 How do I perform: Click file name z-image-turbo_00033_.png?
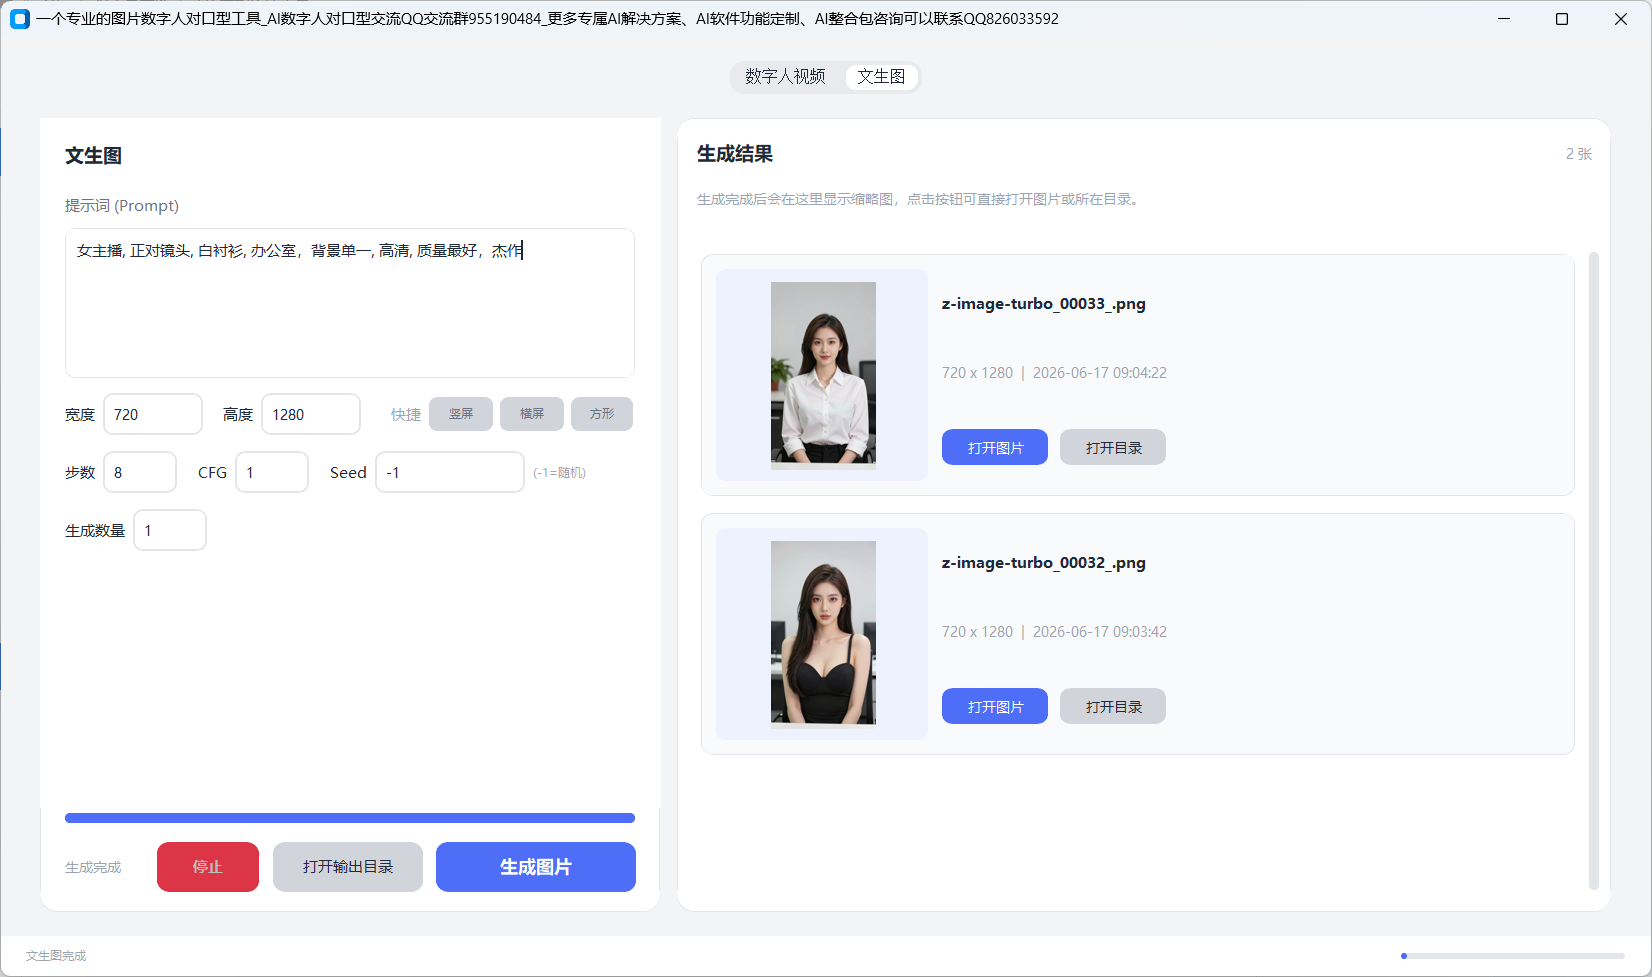[x=1044, y=304]
